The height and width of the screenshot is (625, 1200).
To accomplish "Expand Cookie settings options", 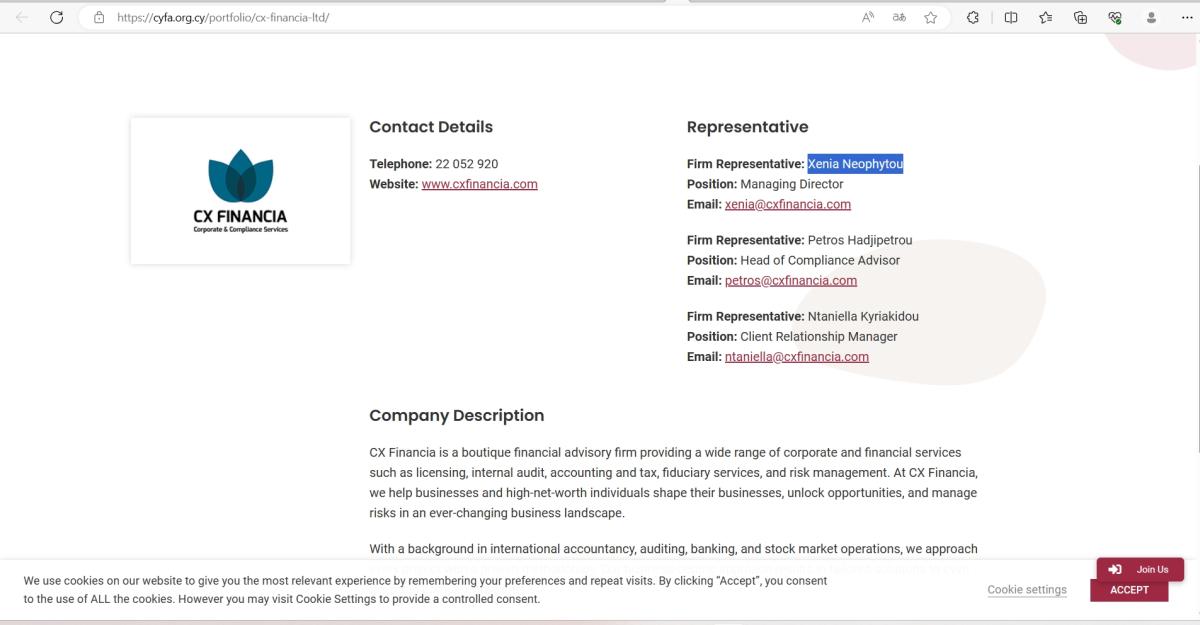I will [x=1027, y=590].
